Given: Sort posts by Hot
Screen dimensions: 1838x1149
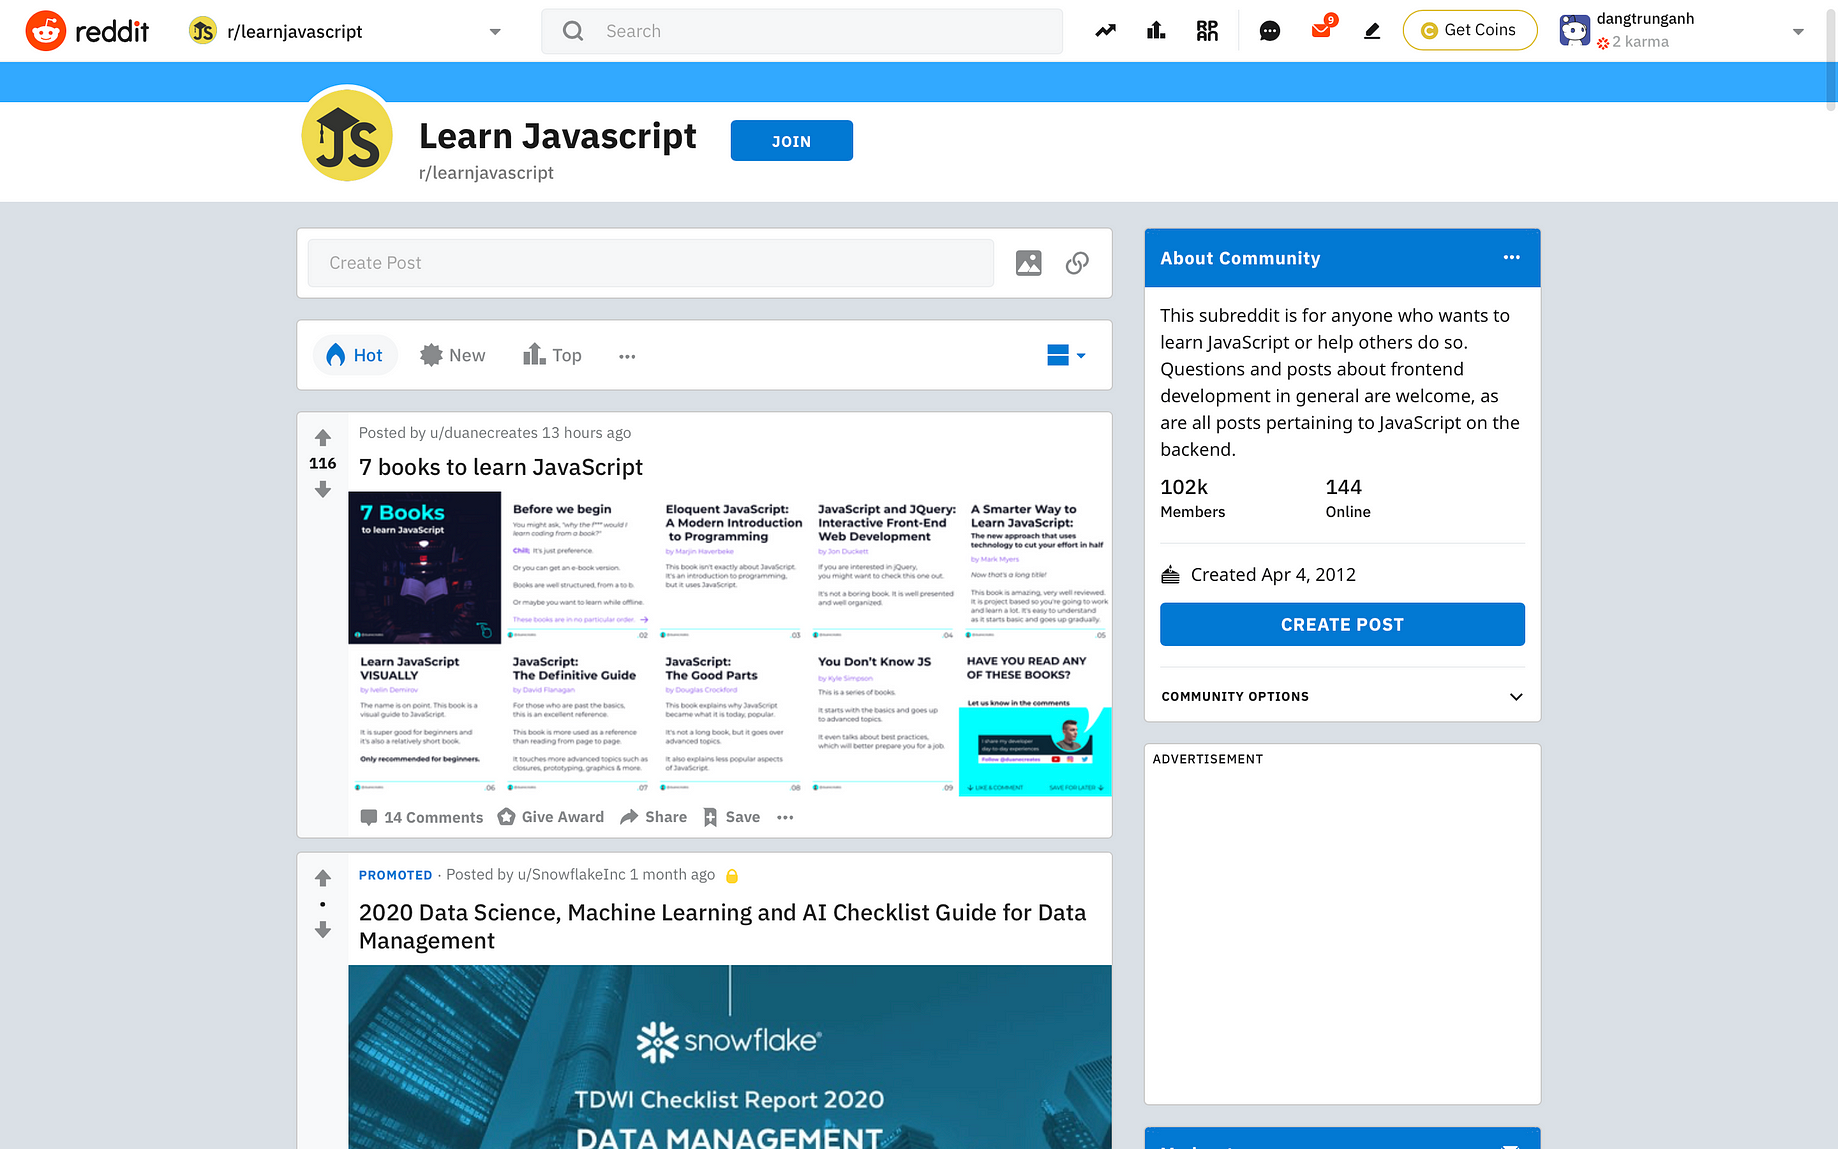Looking at the screenshot, I should pyautogui.click(x=355, y=355).
